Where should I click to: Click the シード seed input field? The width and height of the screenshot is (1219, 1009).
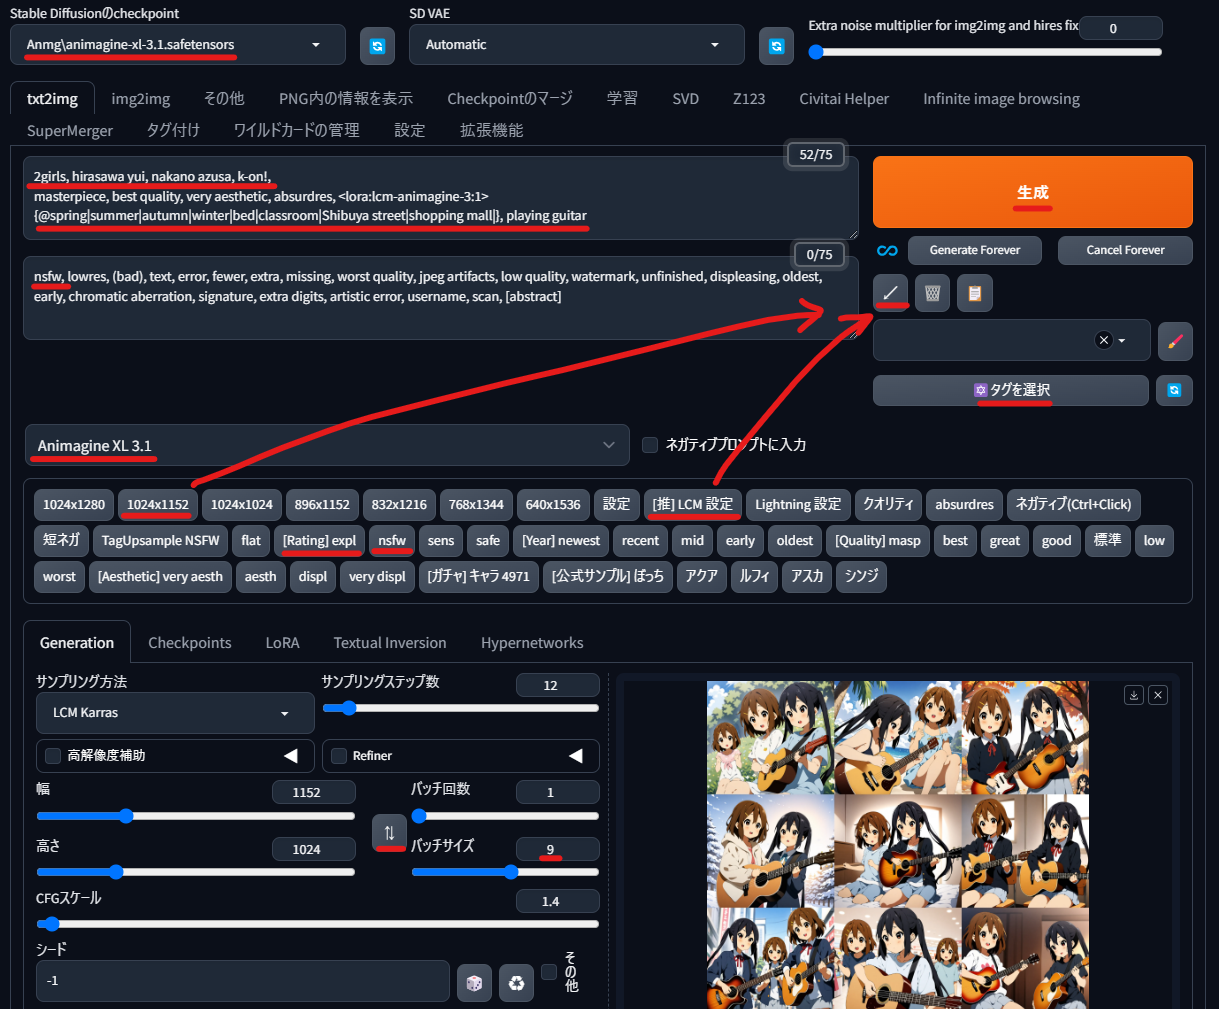tap(243, 981)
